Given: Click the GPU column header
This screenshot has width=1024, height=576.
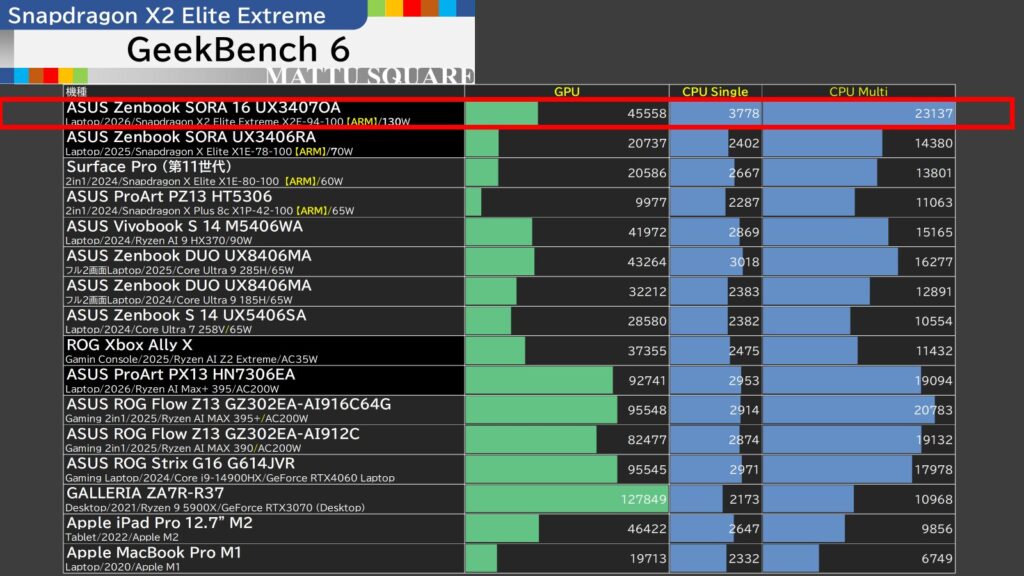Looking at the screenshot, I should pyautogui.click(x=566, y=91).
